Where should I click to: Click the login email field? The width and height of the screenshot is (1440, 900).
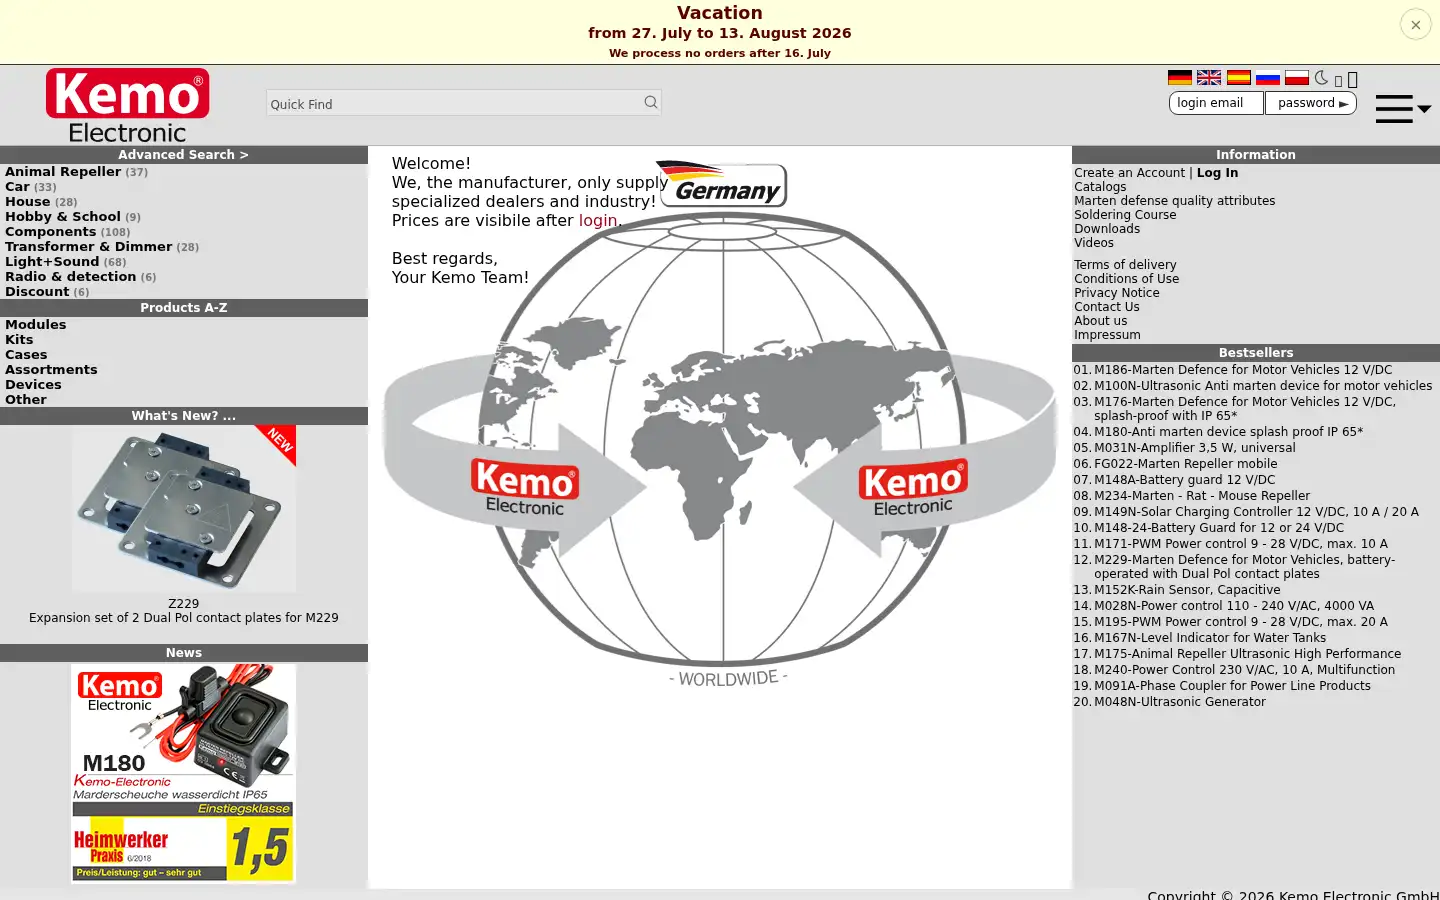[x=1216, y=103]
